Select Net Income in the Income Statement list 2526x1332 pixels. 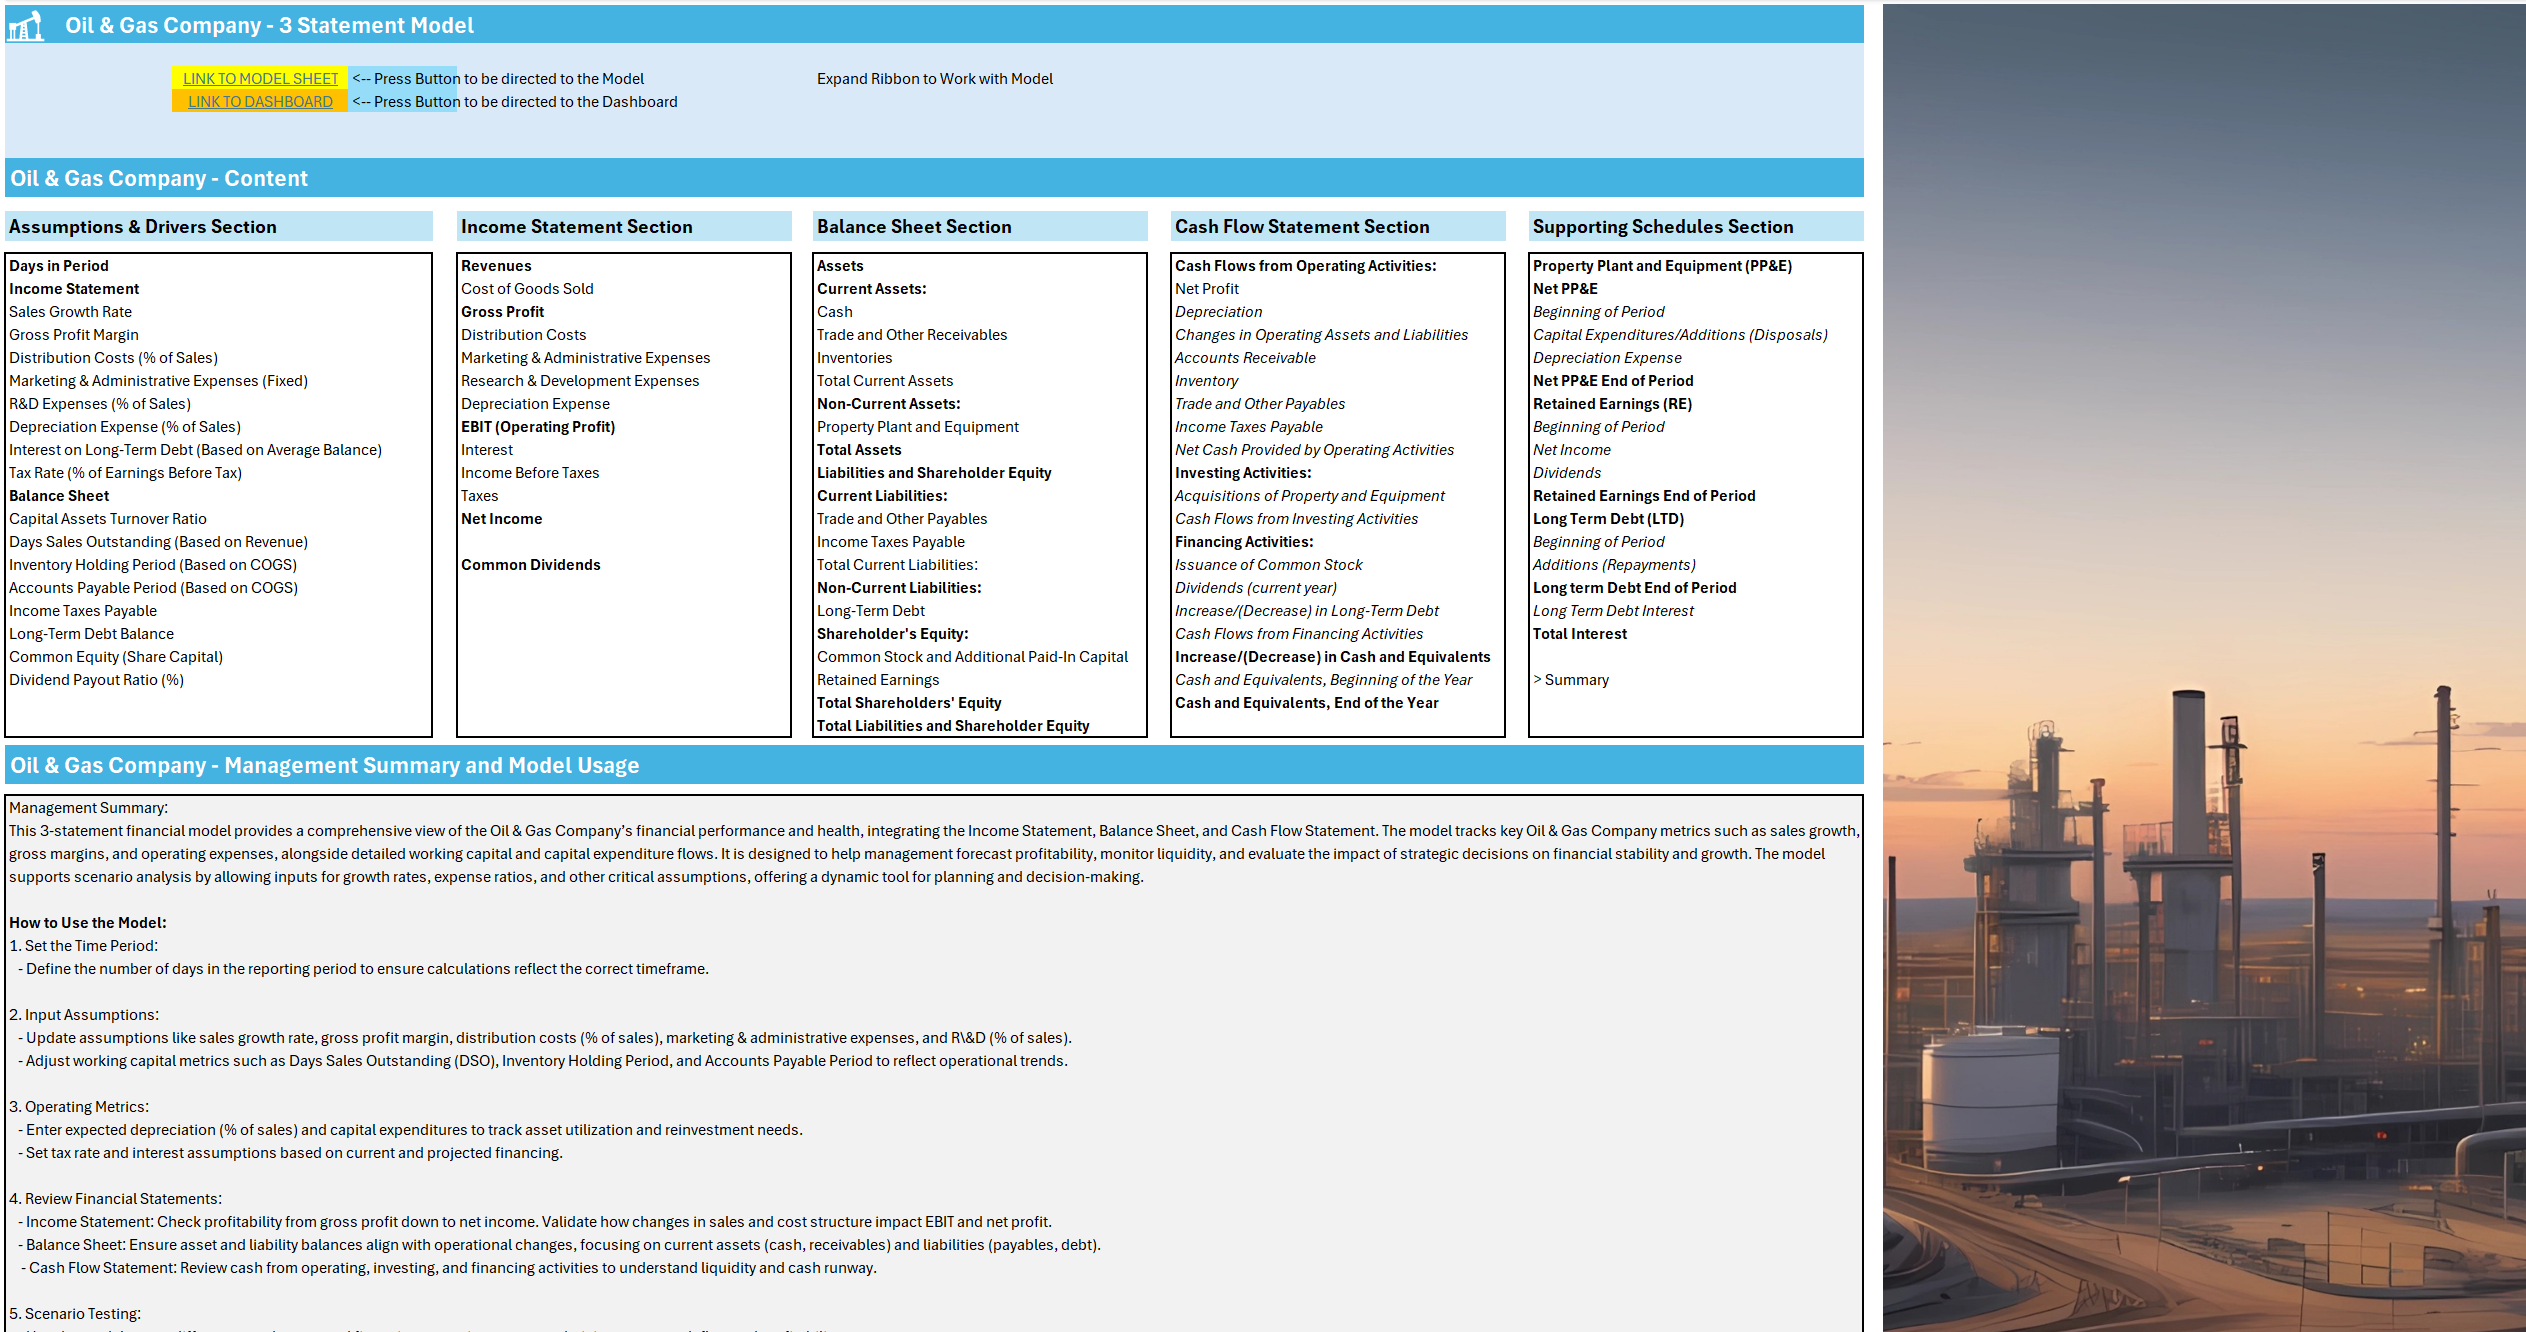501,518
